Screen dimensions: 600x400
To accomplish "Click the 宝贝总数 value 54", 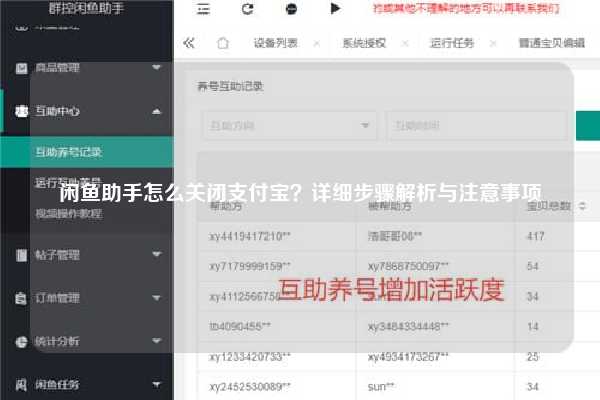I will pyautogui.click(x=533, y=266).
